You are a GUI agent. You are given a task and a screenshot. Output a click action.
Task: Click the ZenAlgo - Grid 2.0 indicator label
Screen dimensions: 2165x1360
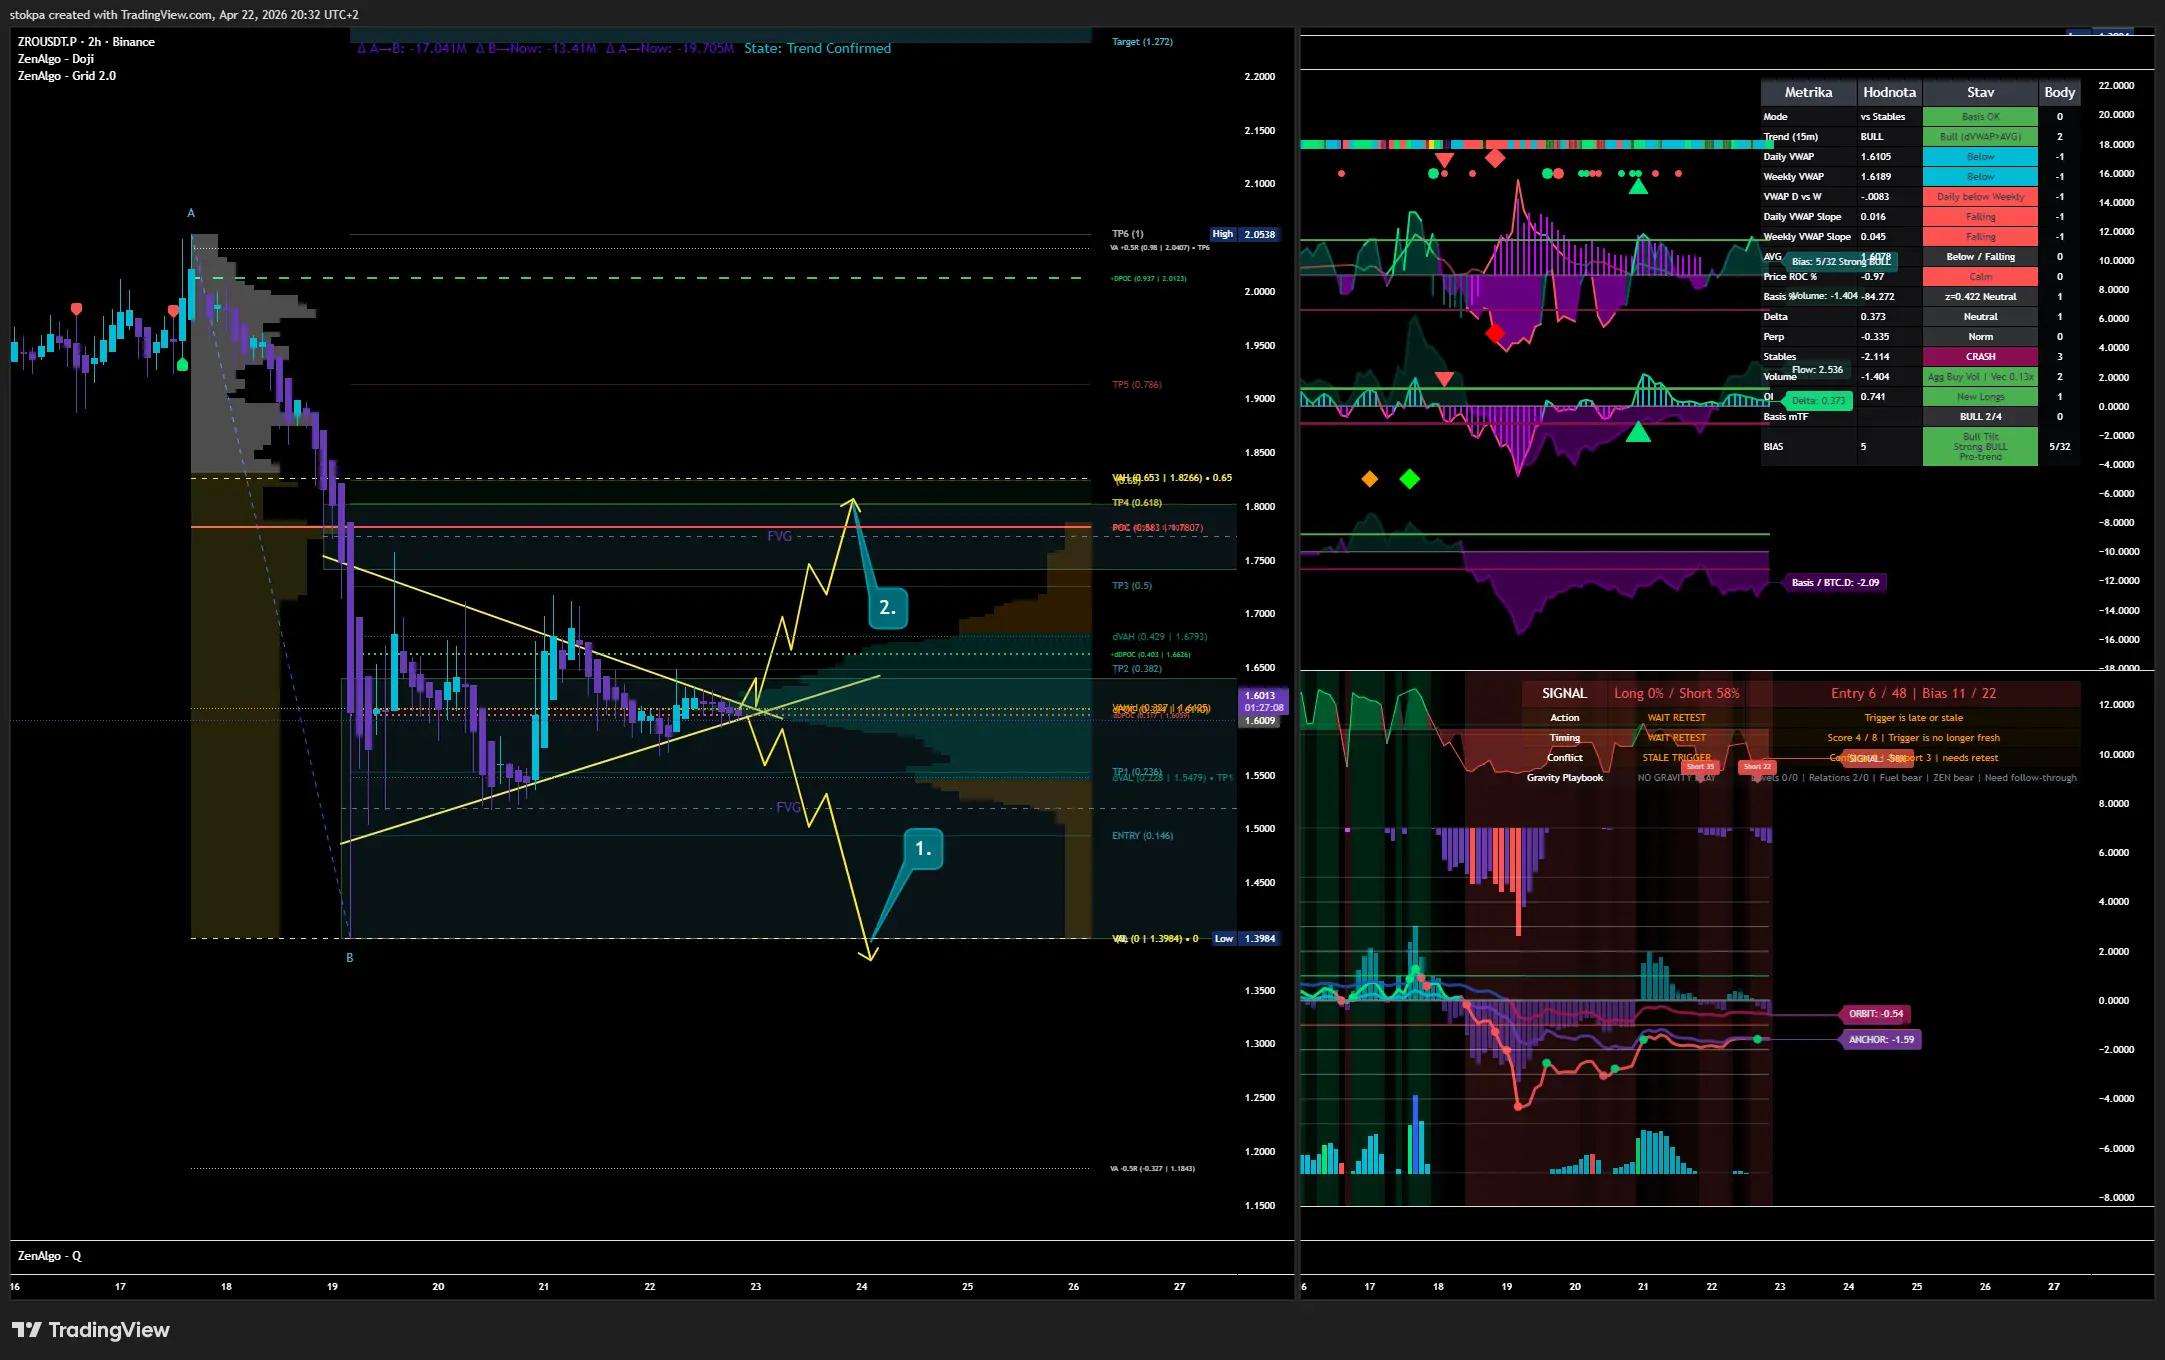point(66,76)
